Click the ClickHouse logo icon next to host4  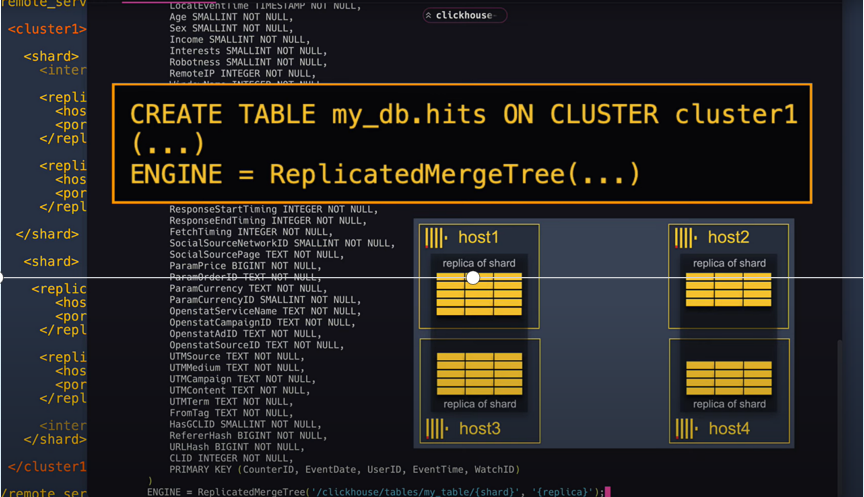[687, 429]
